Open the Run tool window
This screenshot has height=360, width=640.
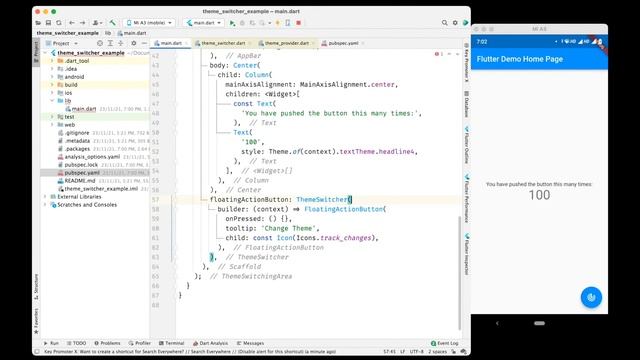coord(51,343)
